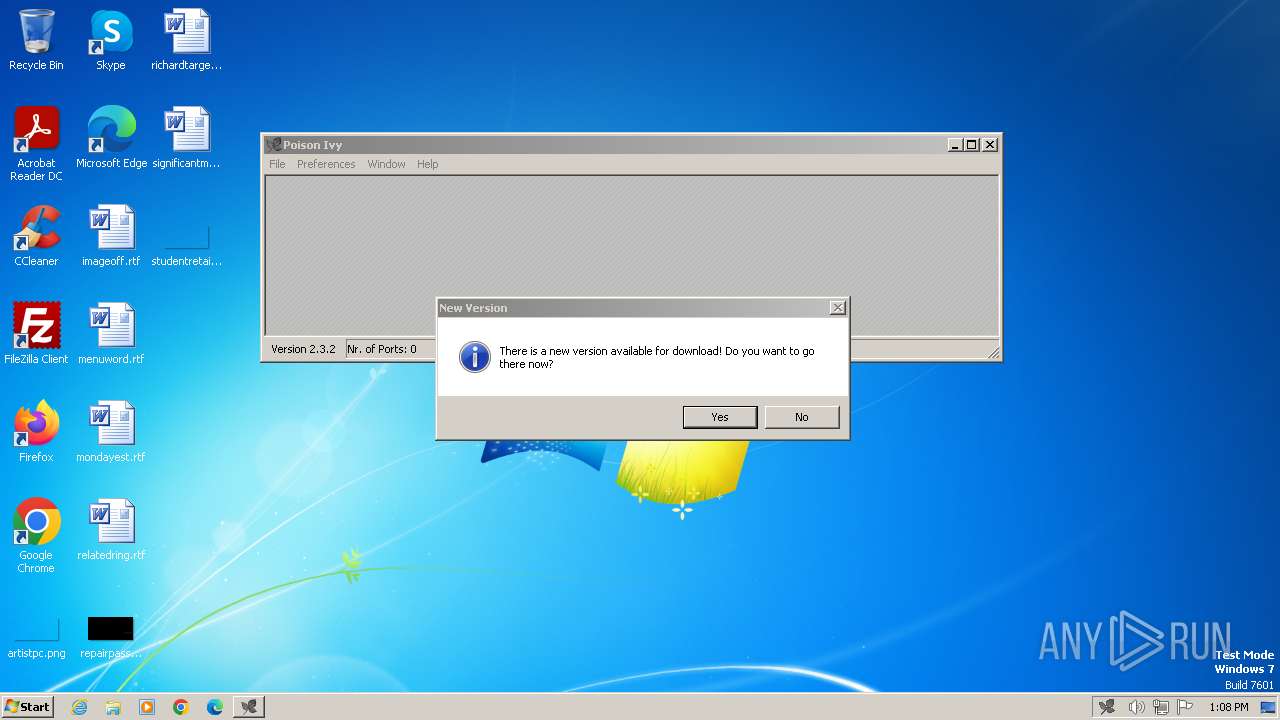Open Internet Explorer from the taskbar
1280x720 pixels.
tap(79, 707)
